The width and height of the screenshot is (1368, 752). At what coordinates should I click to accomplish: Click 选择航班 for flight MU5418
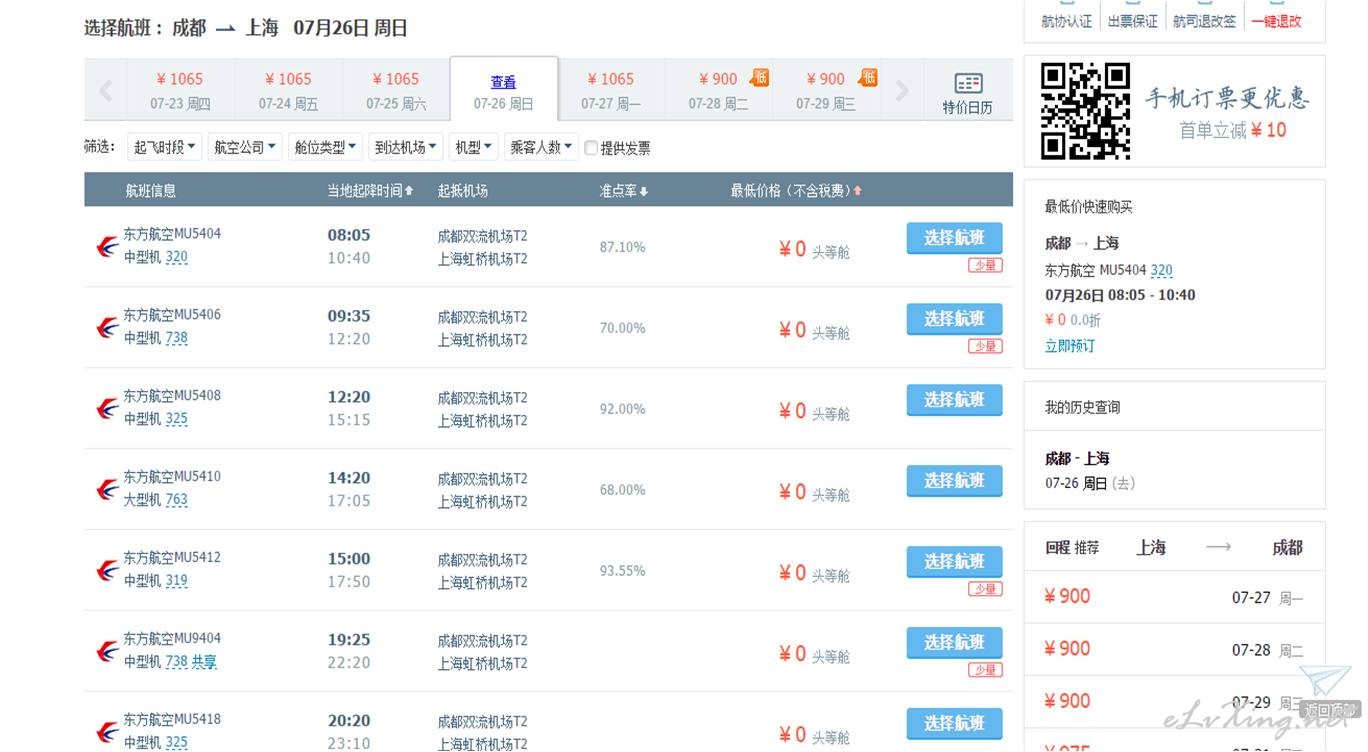[954, 724]
